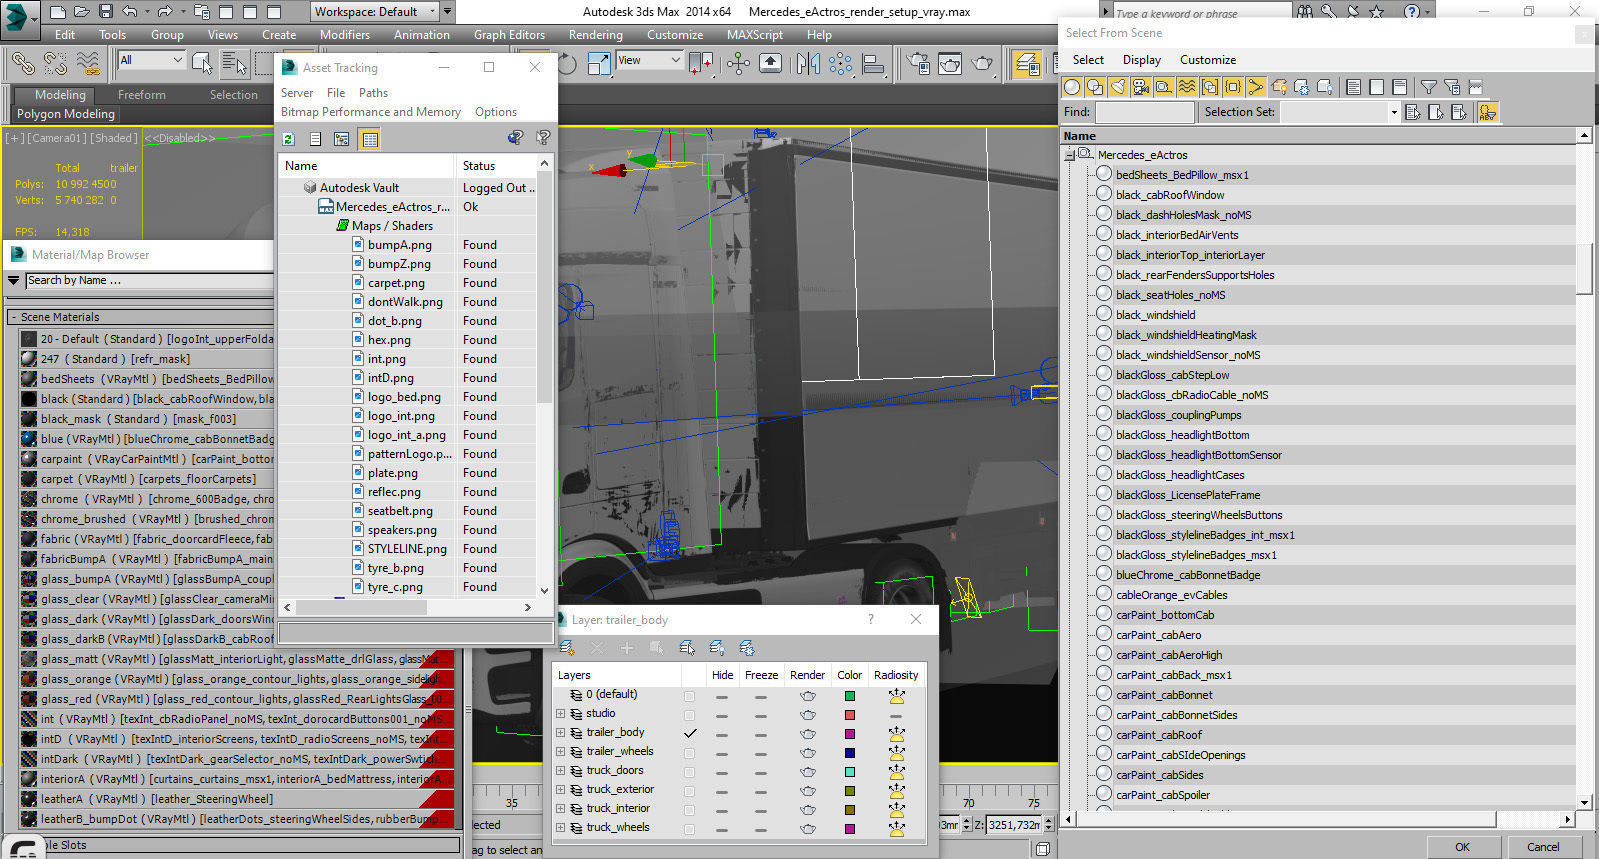The width and height of the screenshot is (1599, 859).
Task: Toggle current-layer checkbox for truck_wheels layer
Action: pos(689,828)
